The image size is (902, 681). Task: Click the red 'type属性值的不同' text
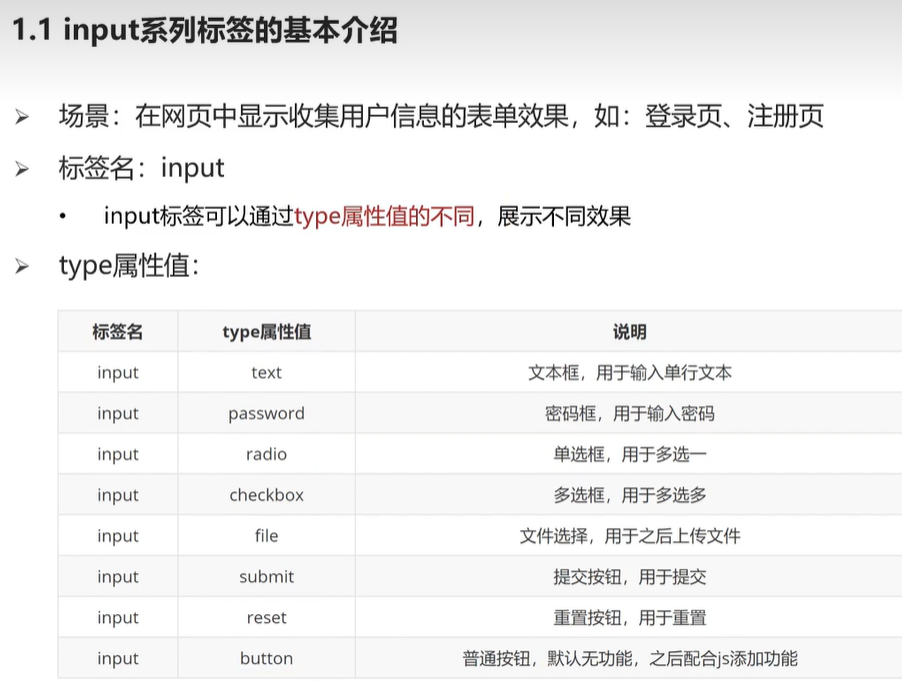[x=384, y=217]
